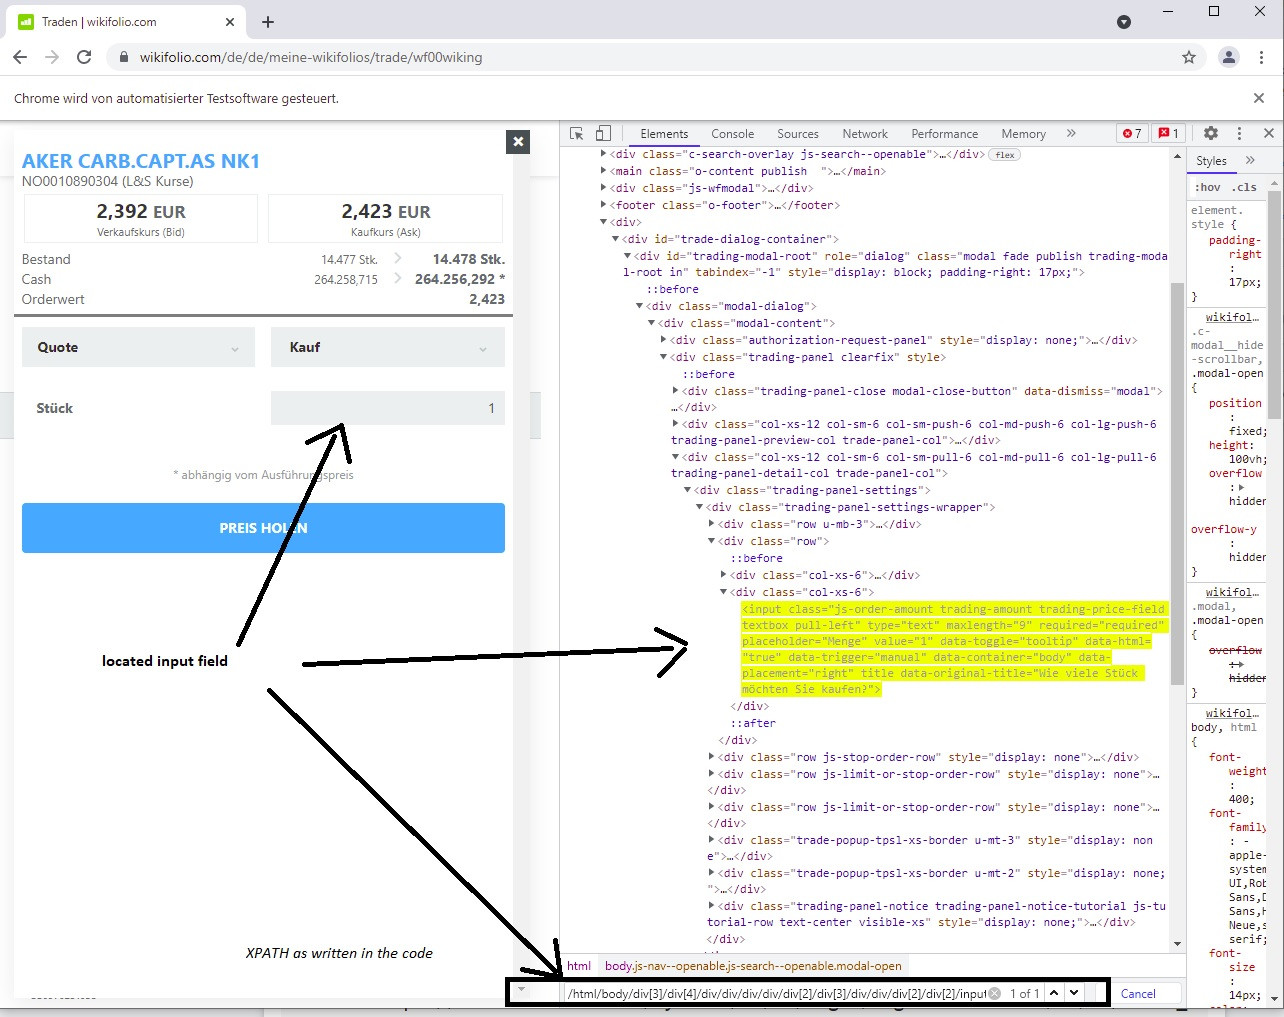Open the Quote order type dropdown
The height and width of the screenshot is (1017, 1284).
139,347
